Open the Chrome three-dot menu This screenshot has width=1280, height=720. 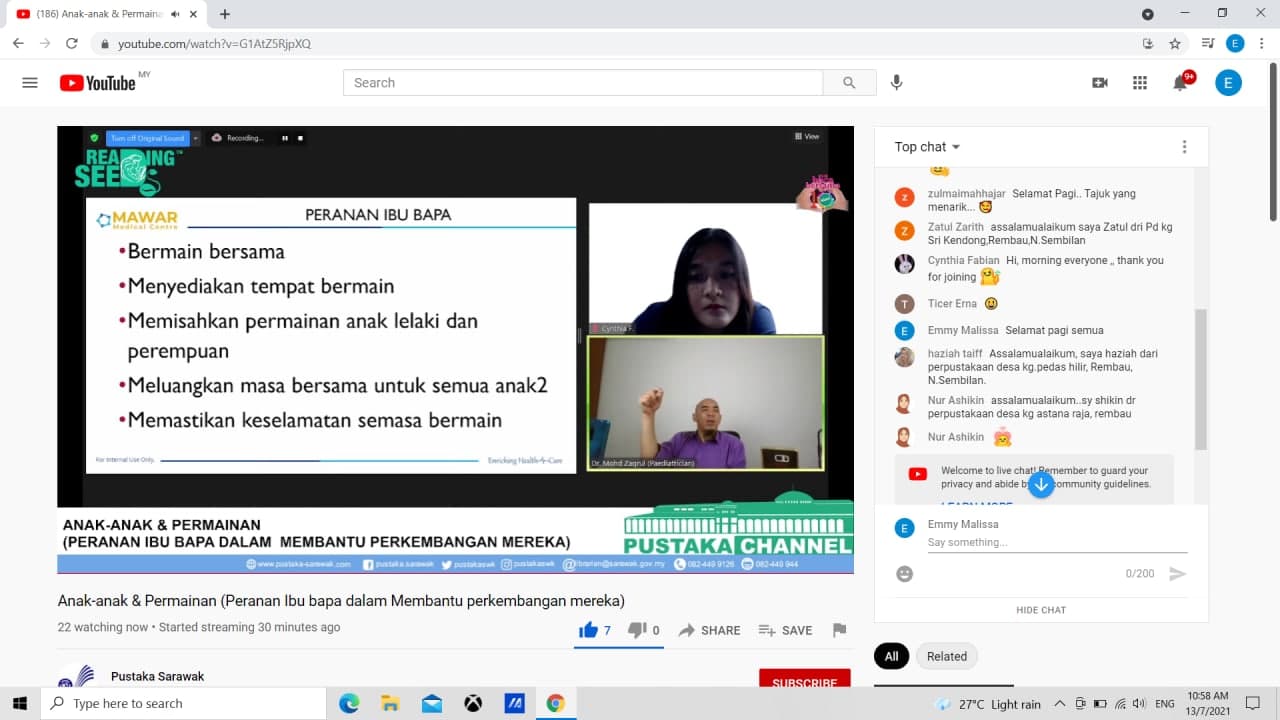pos(1262,44)
